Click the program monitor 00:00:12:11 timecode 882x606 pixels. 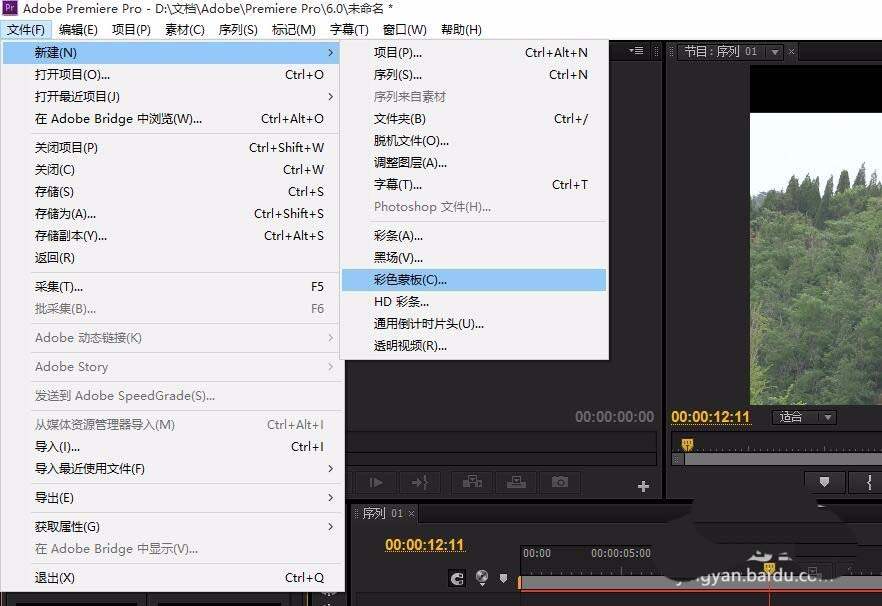pyautogui.click(x=710, y=417)
